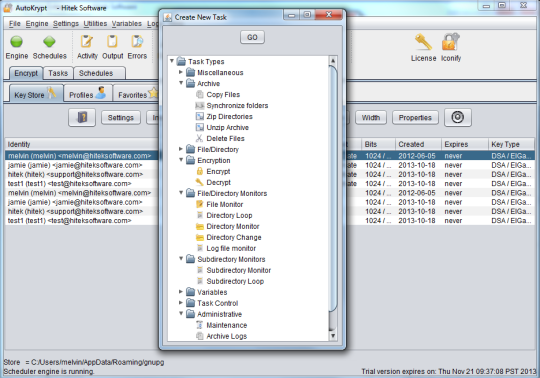This screenshot has width=540, height=378.
Task: Open the Errors log icon
Action: tap(137, 41)
